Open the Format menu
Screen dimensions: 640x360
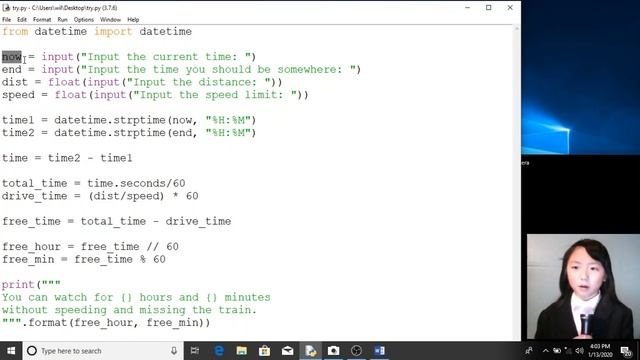click(42, 20)
